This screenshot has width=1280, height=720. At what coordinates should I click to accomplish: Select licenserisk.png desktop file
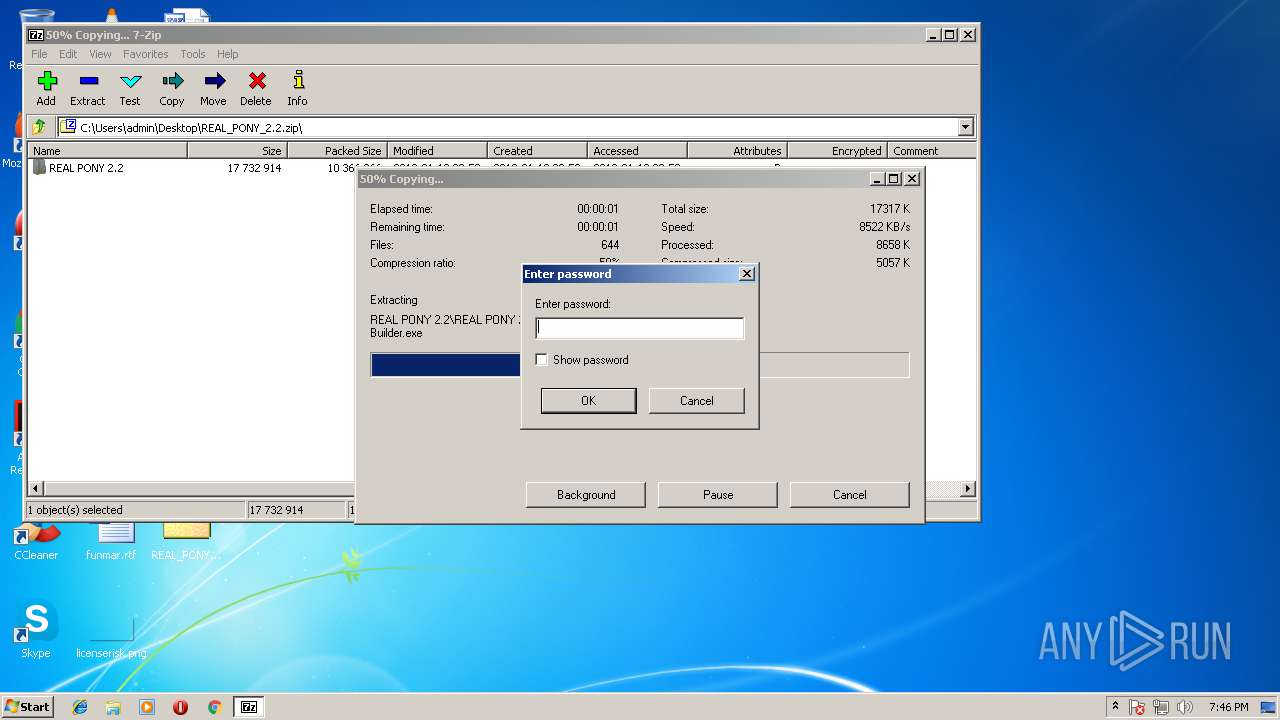point(111,635)
